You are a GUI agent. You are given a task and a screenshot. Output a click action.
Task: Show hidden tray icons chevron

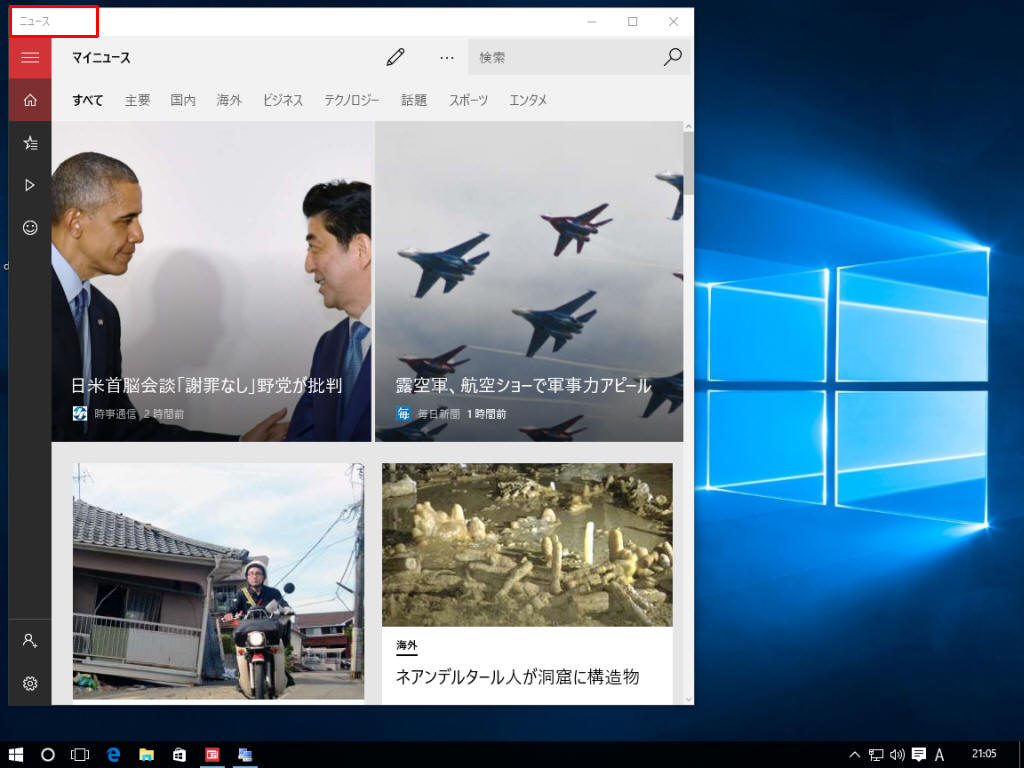854,755
